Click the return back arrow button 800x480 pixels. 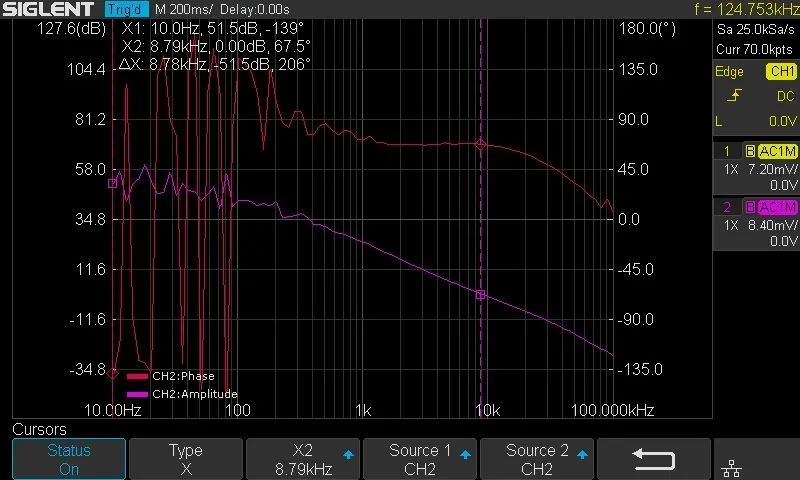pyautogui.click(x=654, y=459)
